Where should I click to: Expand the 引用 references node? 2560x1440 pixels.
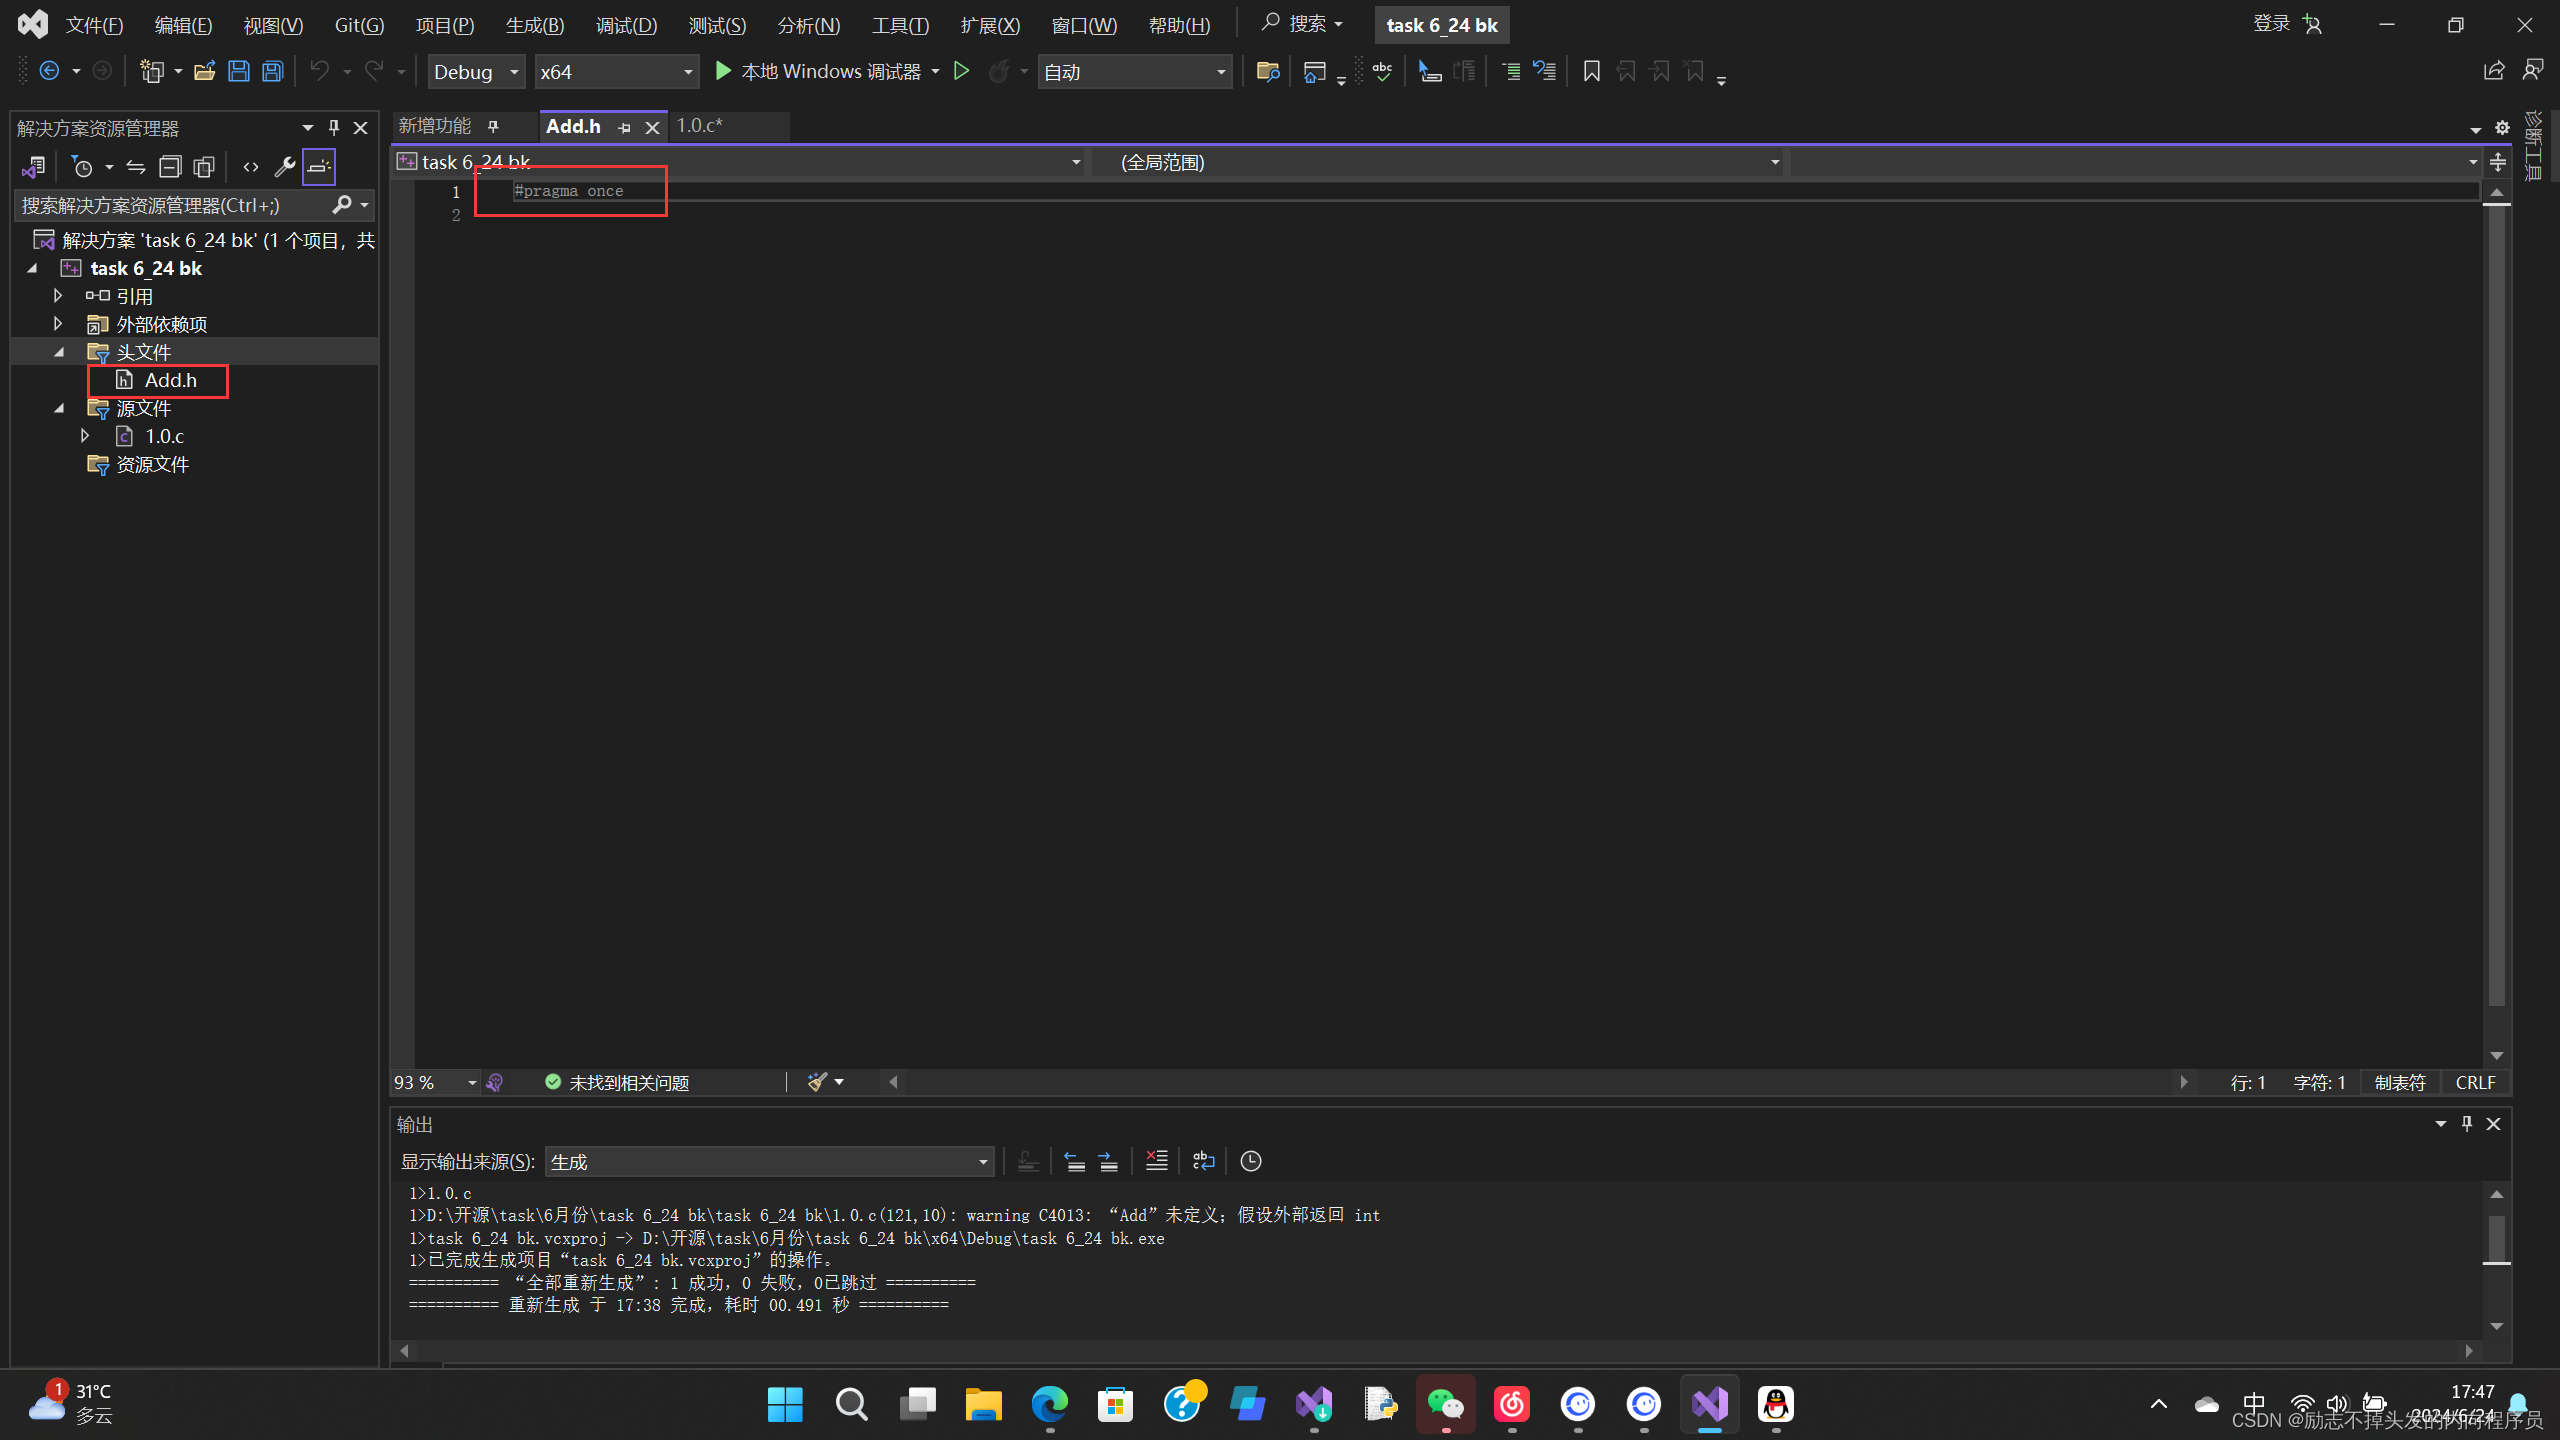coord(58,296)
